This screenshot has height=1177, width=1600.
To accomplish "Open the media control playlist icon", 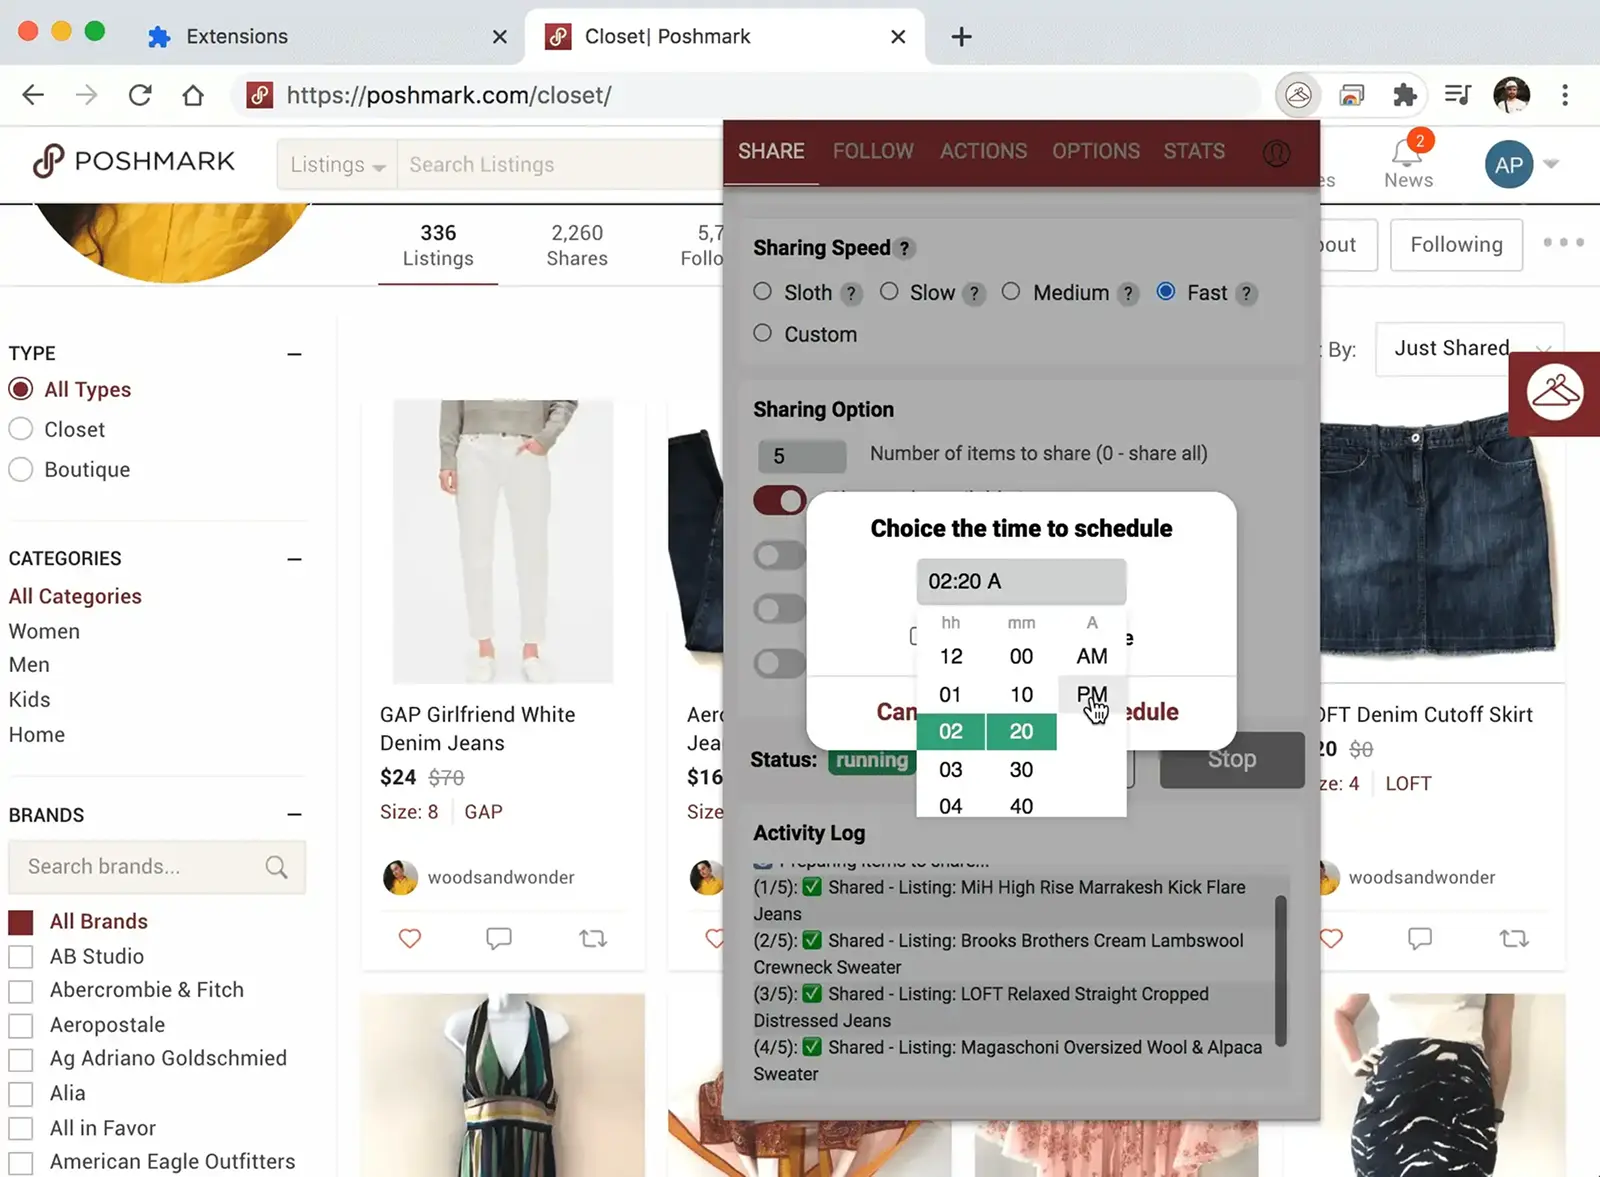I will [x=1458, y=95].
